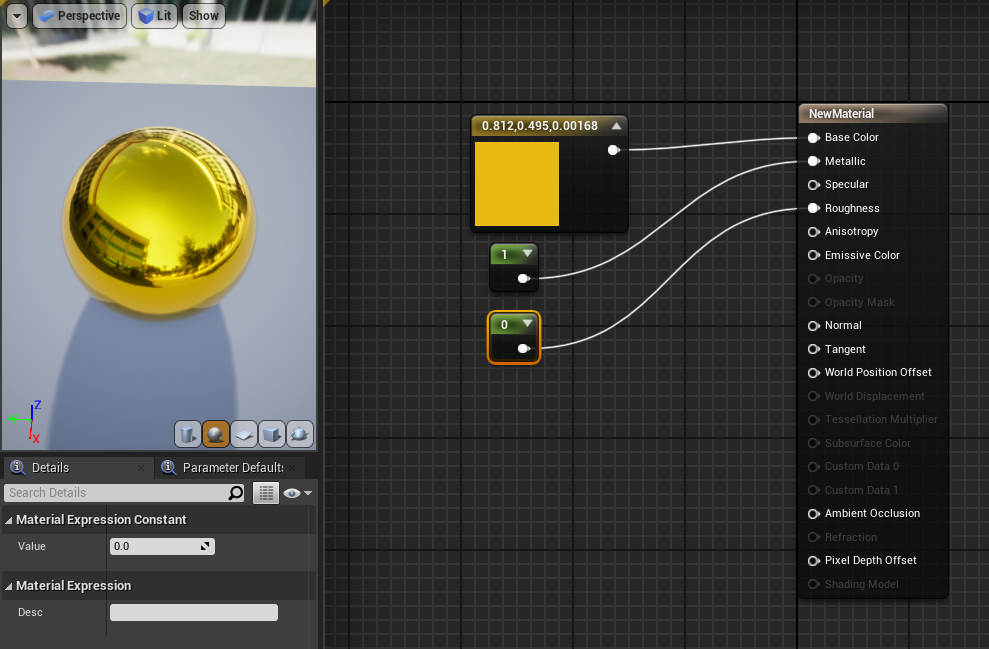Viewport: 989px width, 649px height.
Task: Click the Normal input pin
Action: [814, 326]
